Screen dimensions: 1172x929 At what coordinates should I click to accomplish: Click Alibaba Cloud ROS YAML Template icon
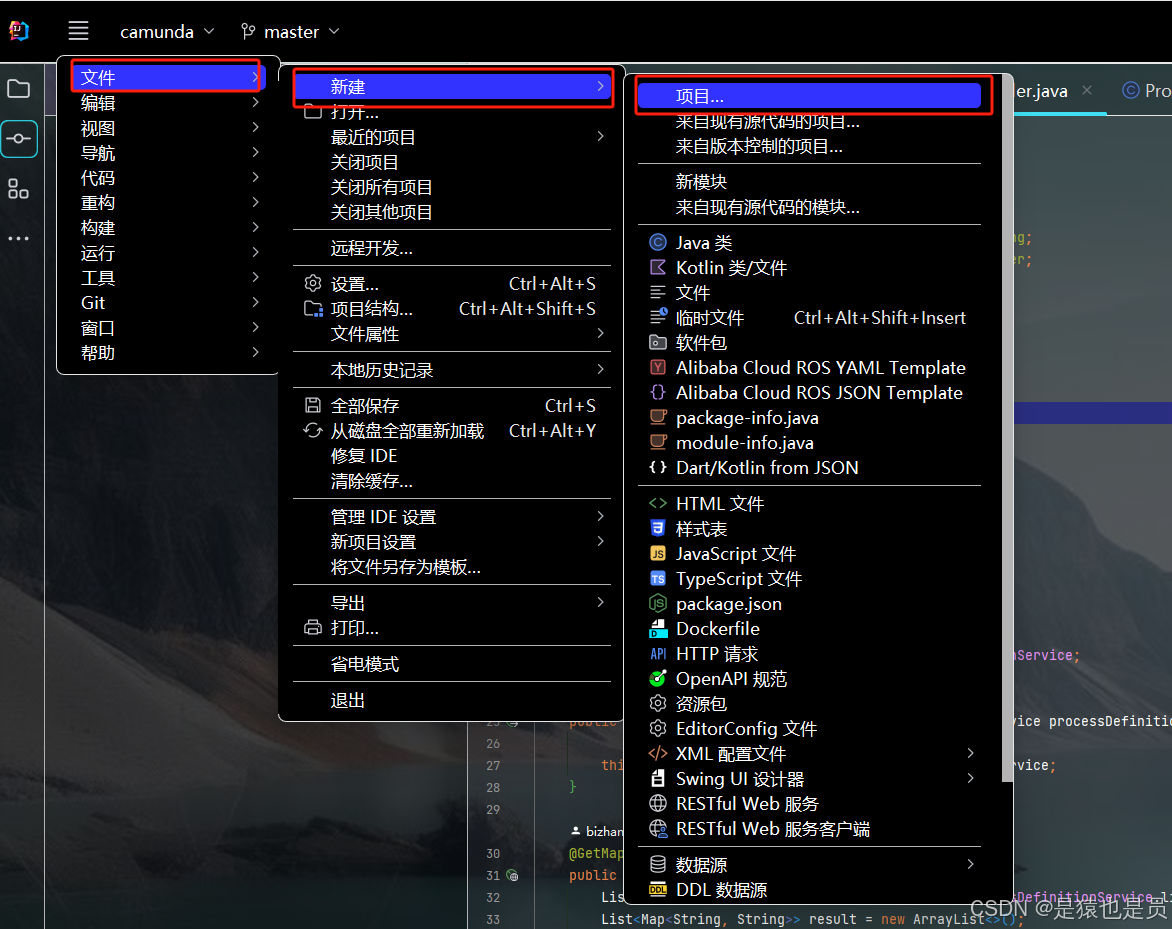658,367
